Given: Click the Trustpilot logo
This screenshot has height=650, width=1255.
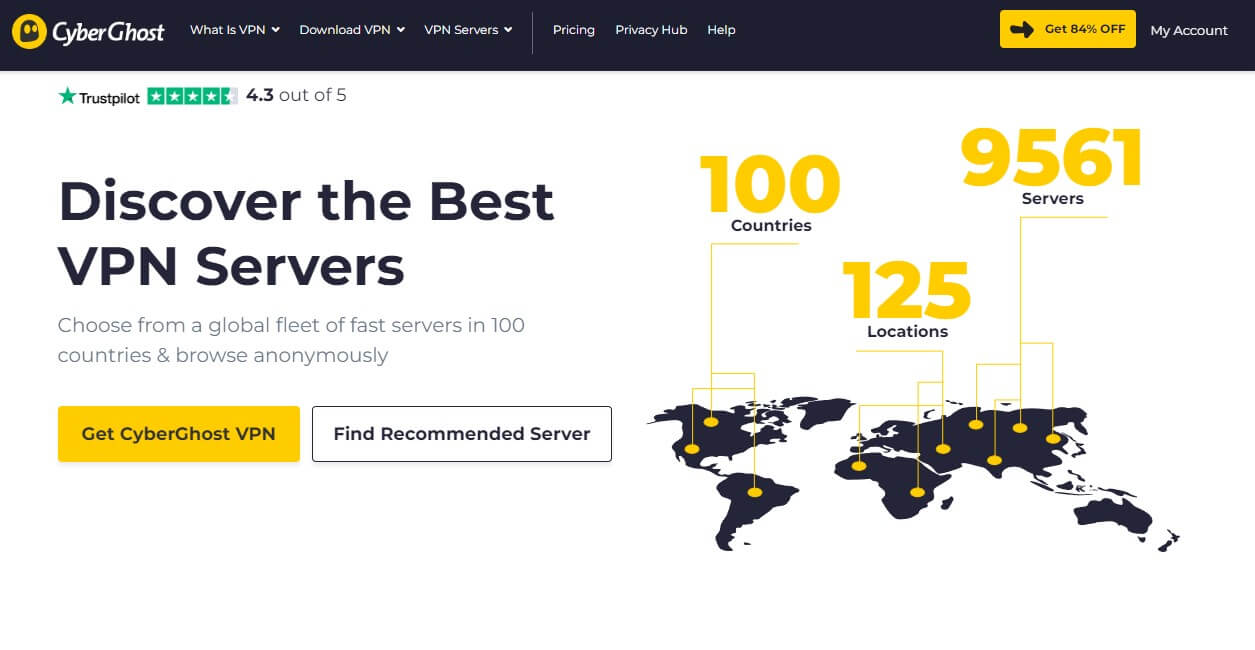Looking at the screenshot, I should click(99, 97).
